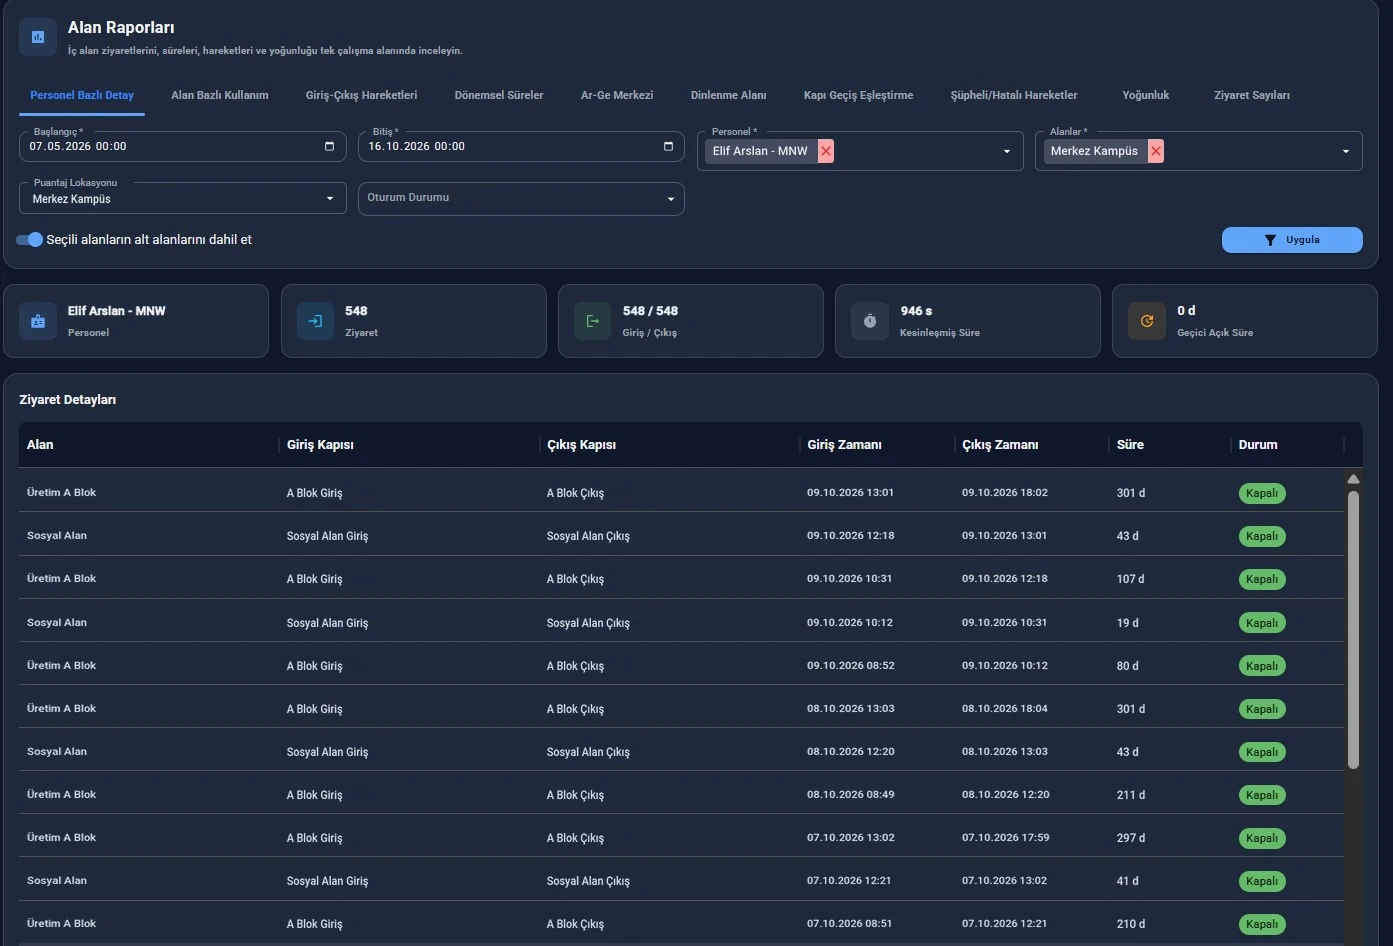Open the Dönemsel Süreler tab

click(x=499, y=96)
